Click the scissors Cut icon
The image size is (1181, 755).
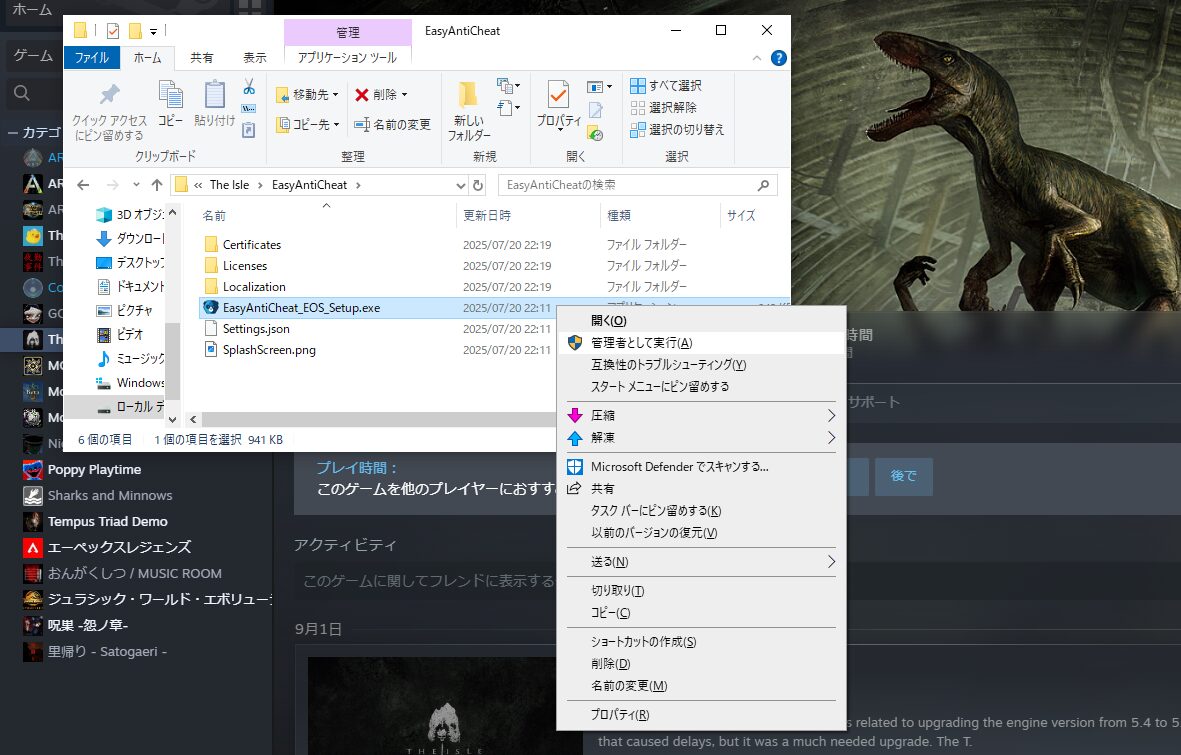pyautogui.click(x=249, y=86)
